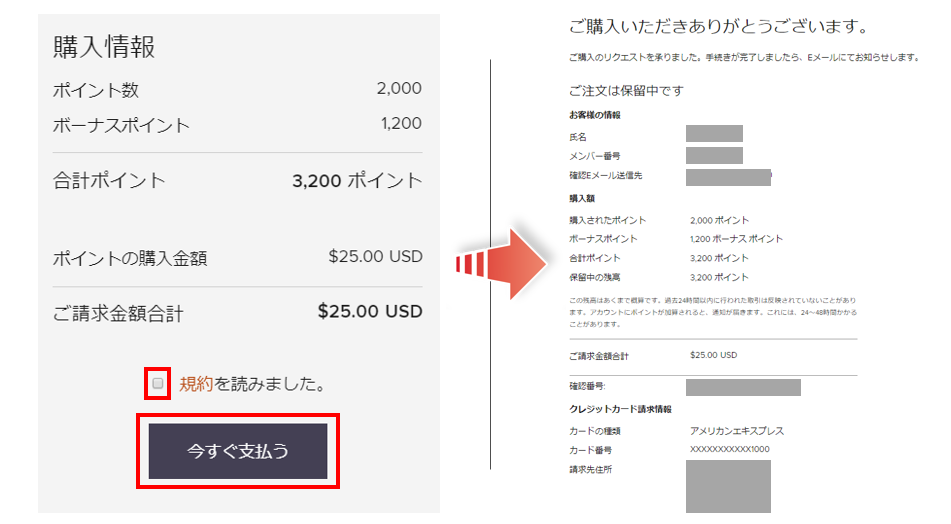Click the masked 確認Eメール送信先 field
951x524 pixels.
[x=728, y=177]
